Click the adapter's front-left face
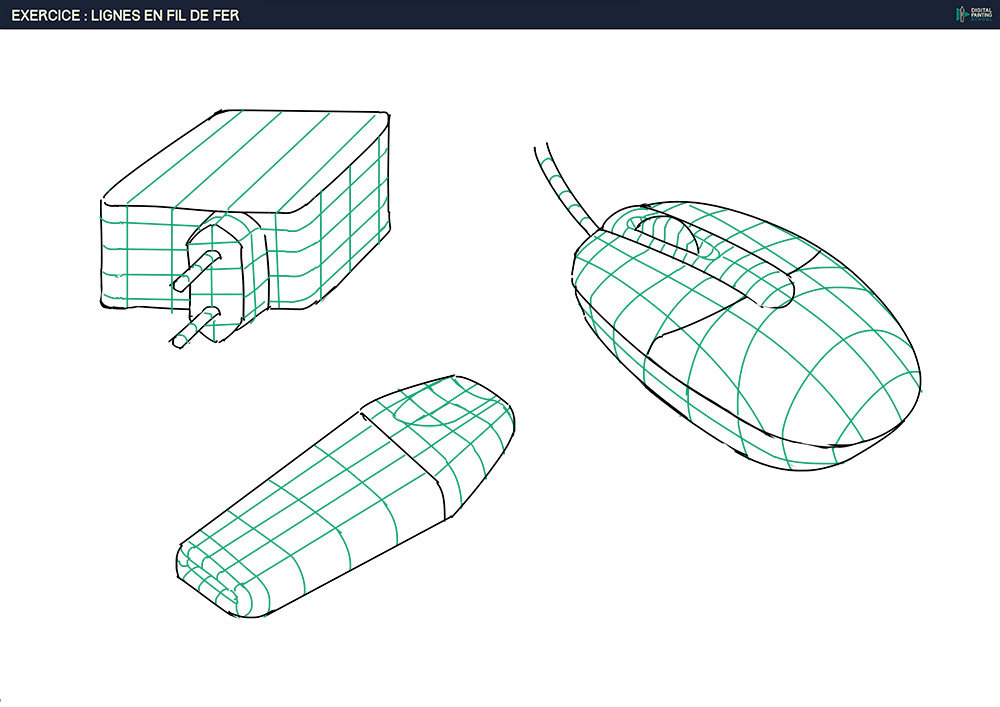This screenshot has height=707, width=1000. tap(140, 260)
